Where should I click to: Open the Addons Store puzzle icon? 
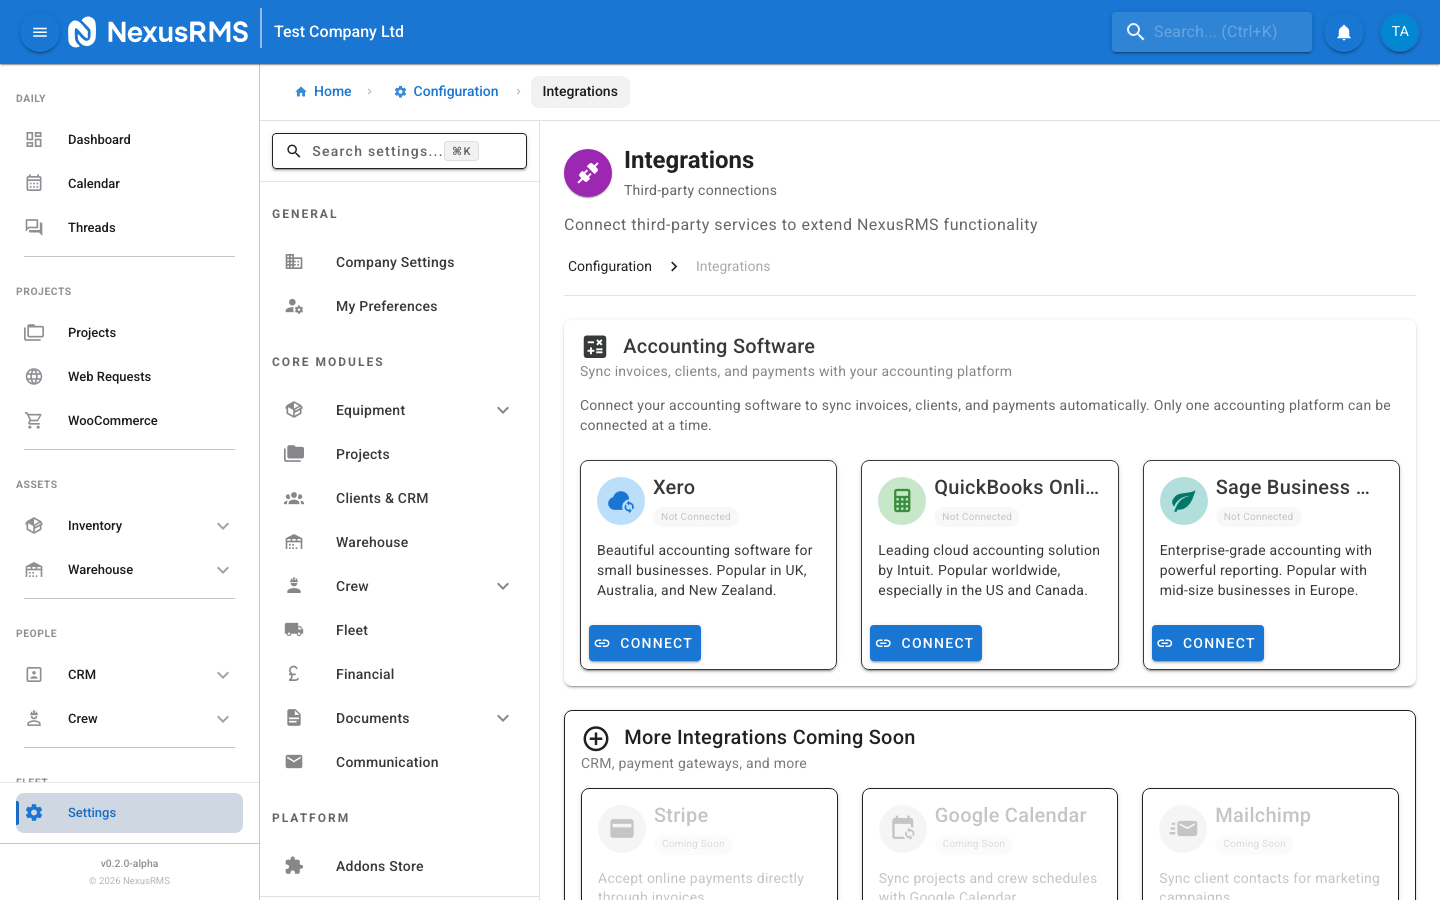click(293, 865)
